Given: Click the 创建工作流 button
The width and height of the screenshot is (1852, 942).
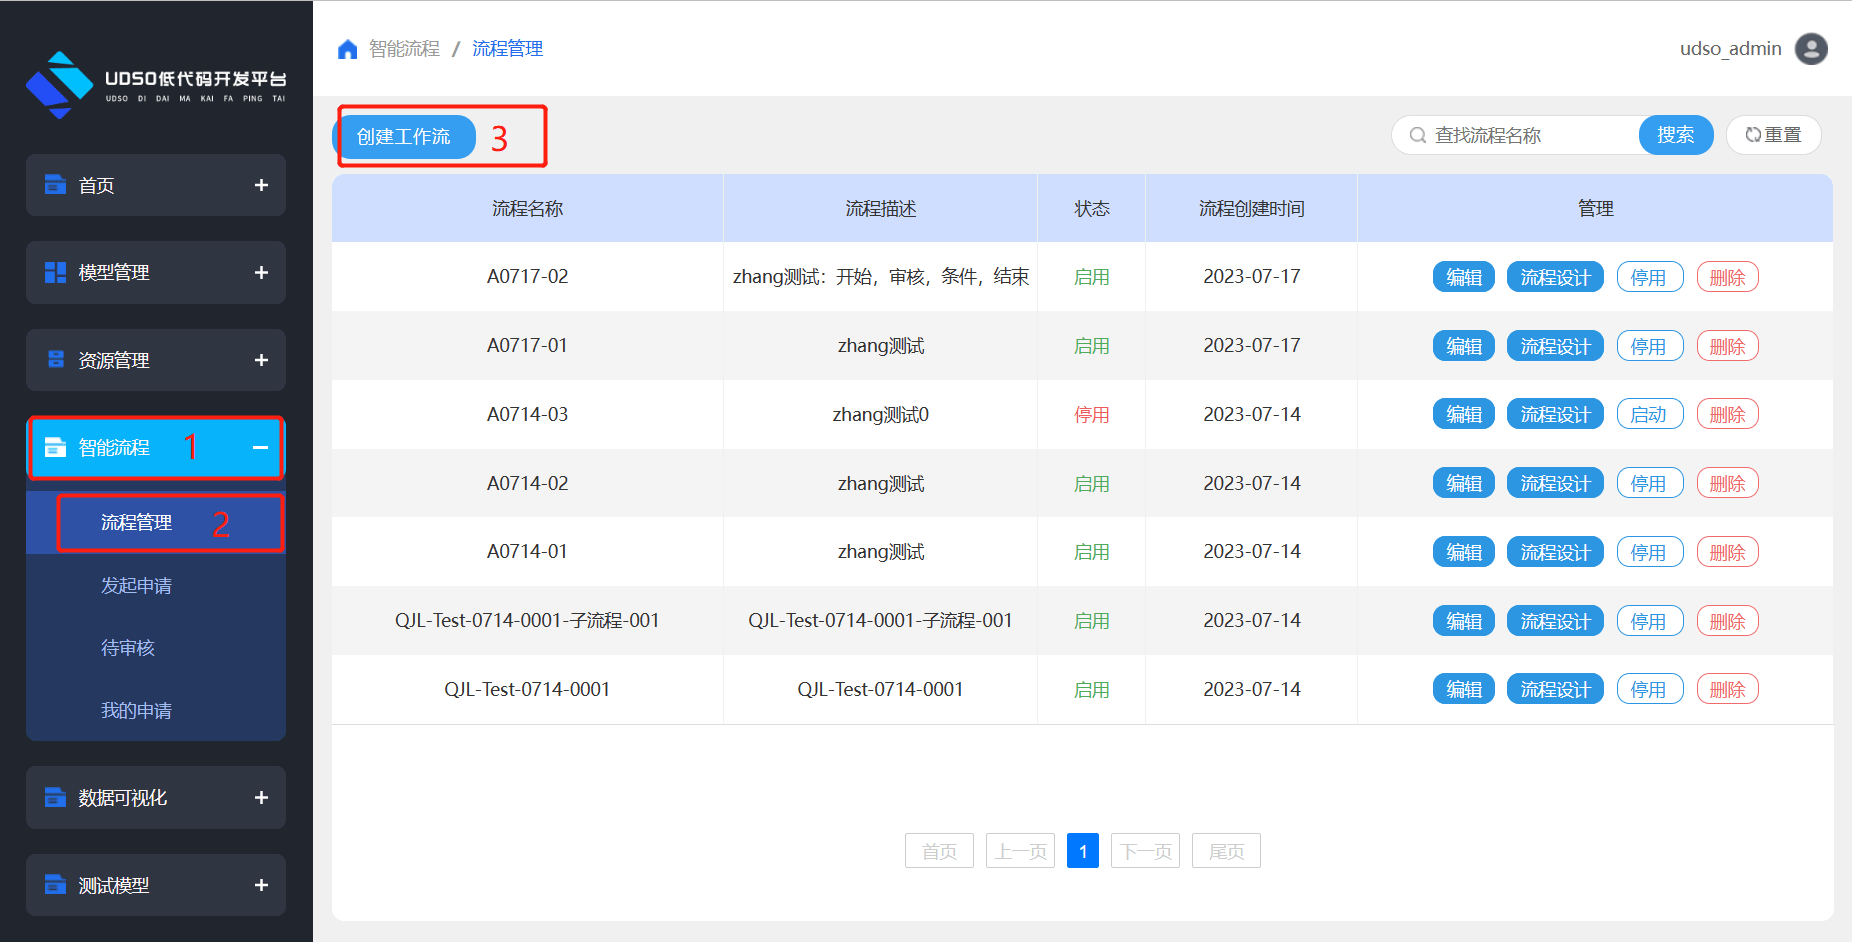Looking at the screenshot, I should click(x=404, y=136).
